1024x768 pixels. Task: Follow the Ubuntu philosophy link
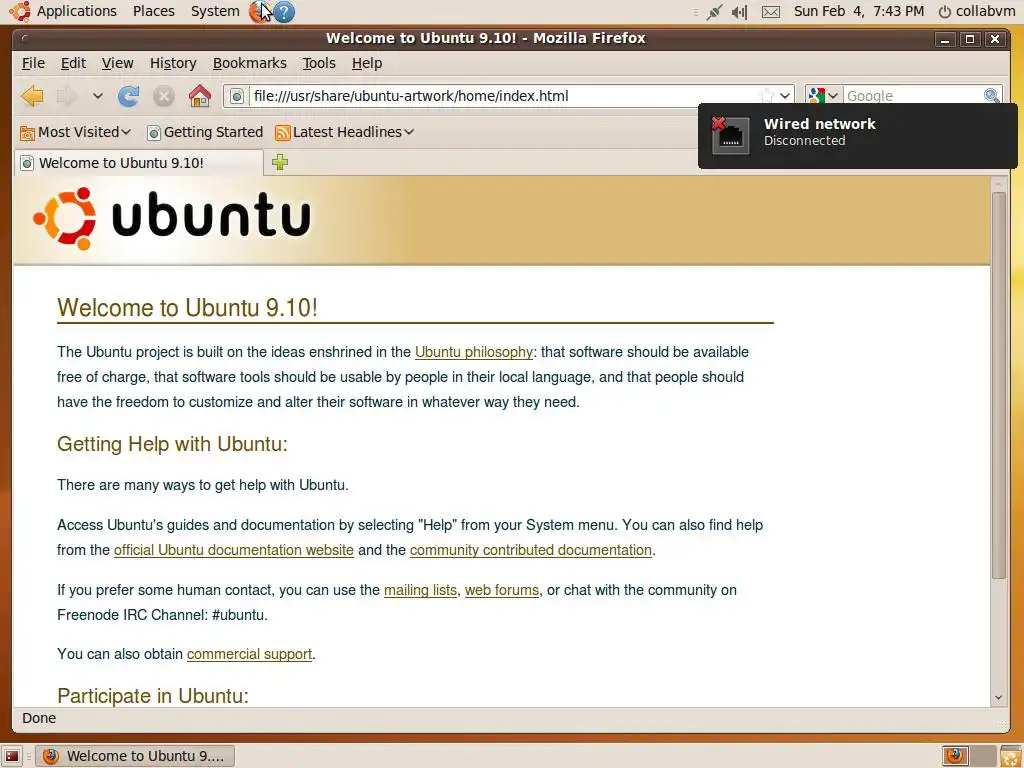point(474,352)
